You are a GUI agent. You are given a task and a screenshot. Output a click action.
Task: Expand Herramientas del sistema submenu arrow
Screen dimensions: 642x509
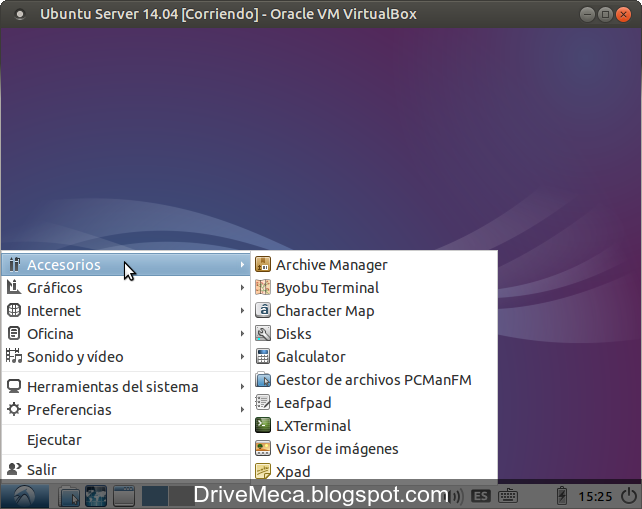[242, 387]
